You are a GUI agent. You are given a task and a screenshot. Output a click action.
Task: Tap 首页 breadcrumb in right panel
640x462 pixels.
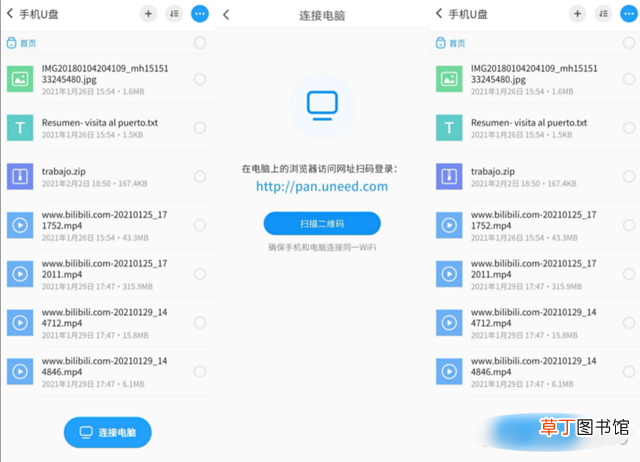[x=451, y=43]
